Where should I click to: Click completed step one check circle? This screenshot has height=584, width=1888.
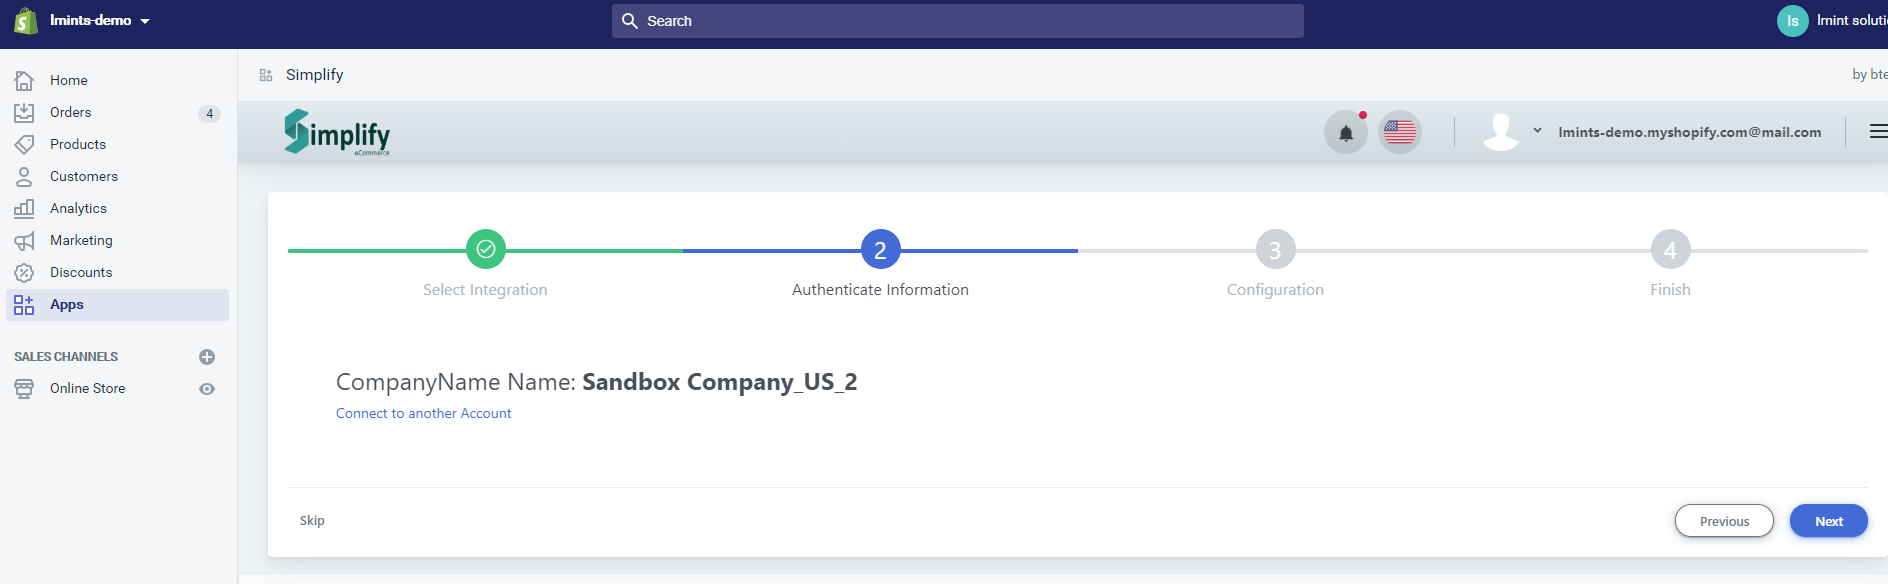pyautogui.click(x=486, y=249)
